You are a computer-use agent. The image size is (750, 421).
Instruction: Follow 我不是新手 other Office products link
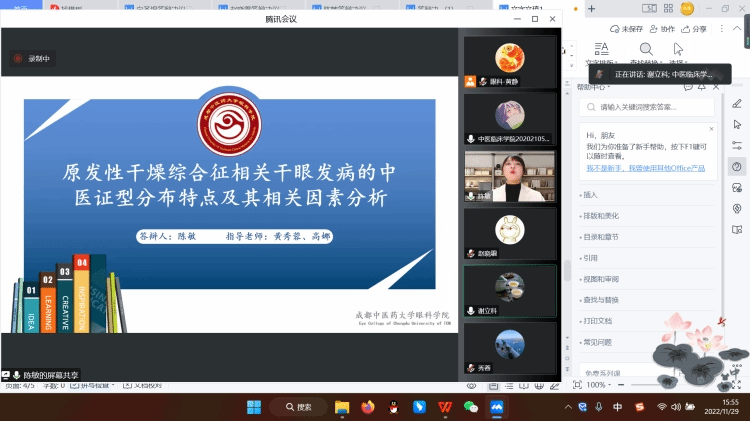[645, 168]
